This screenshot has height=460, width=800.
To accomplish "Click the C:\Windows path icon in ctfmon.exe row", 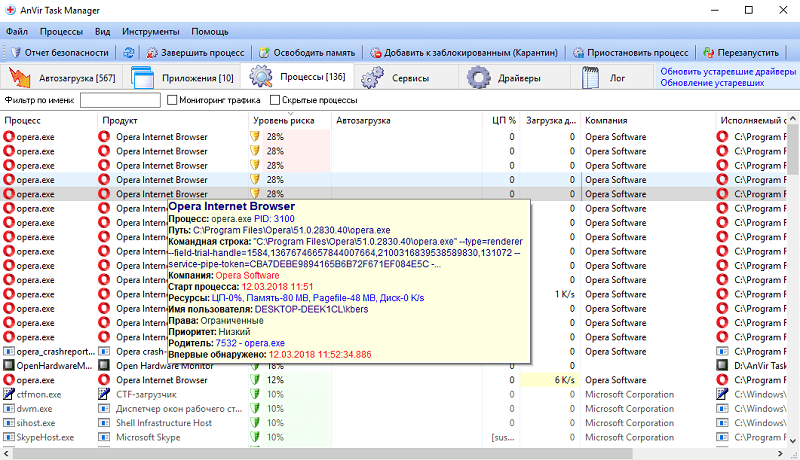I will click(x=722, y=394).
